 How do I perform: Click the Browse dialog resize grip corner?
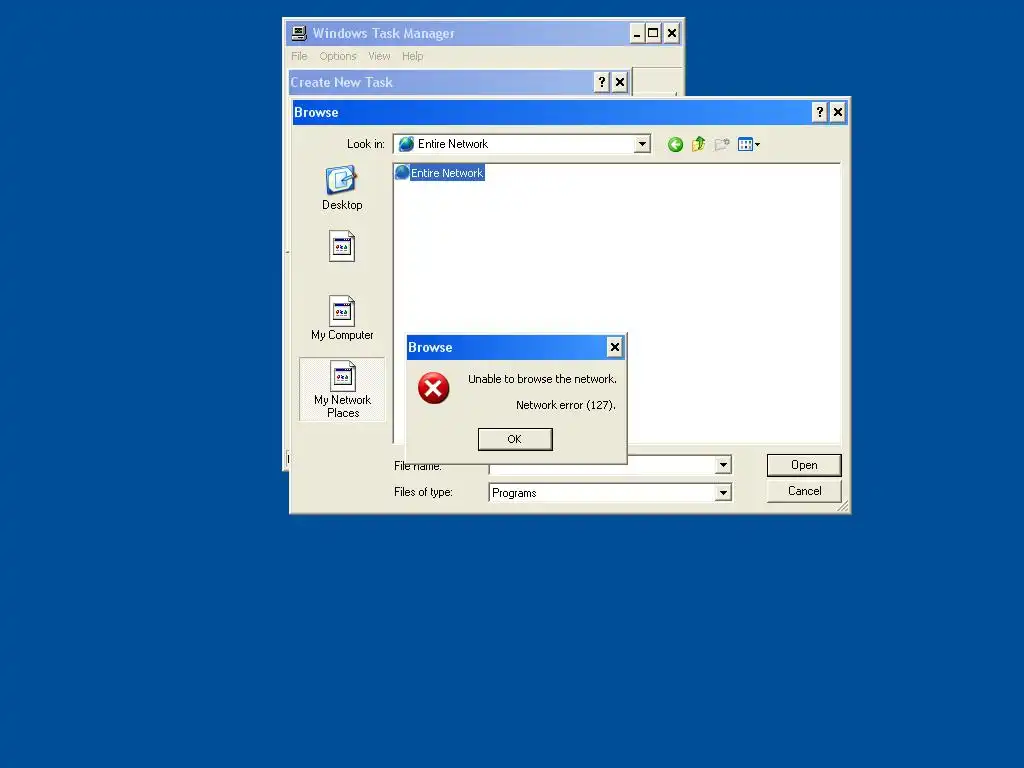pyautogui.click(x=842, y=506)
